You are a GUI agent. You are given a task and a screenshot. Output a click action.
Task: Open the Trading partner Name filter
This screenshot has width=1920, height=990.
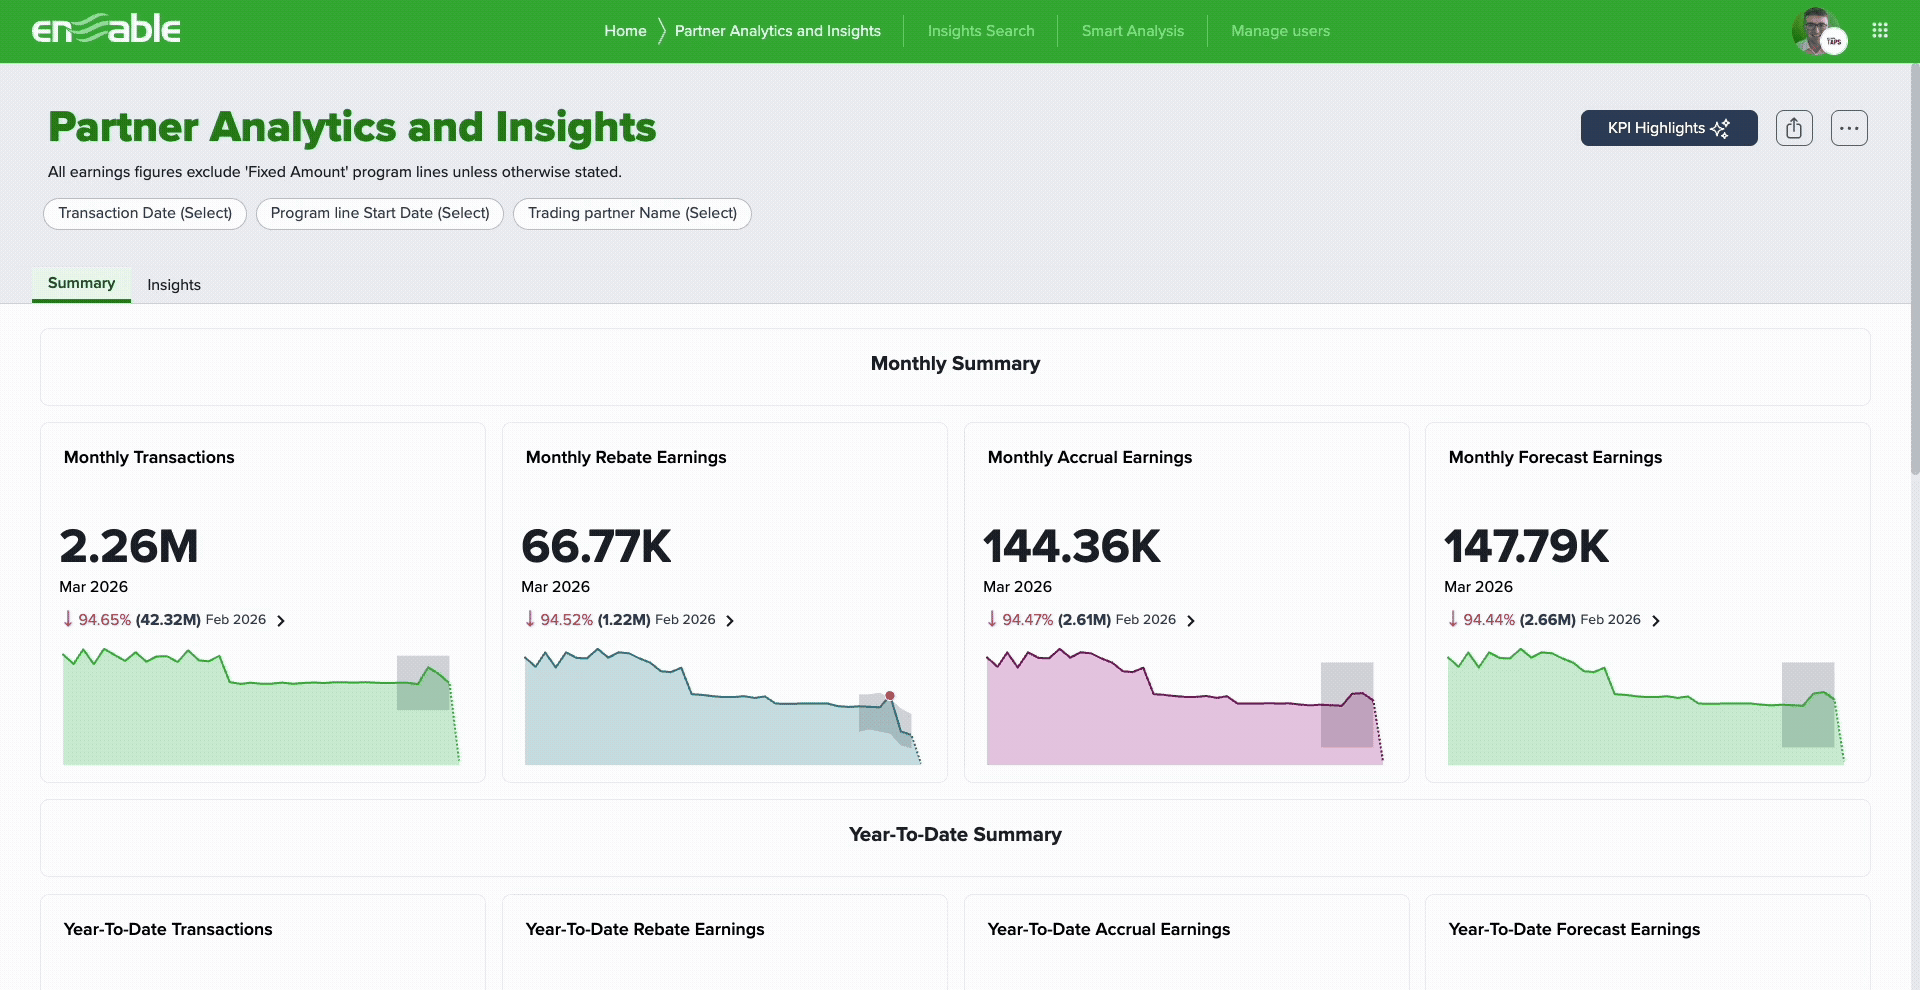pos(632,213)
